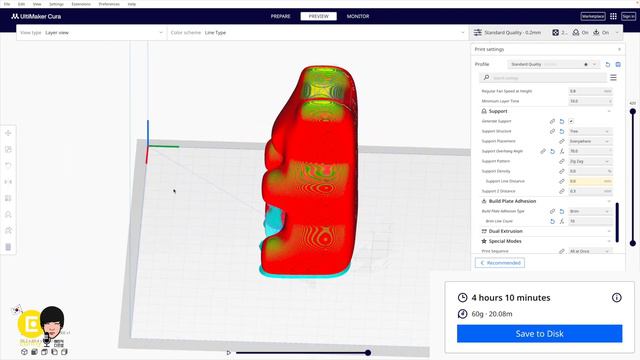Viewport: 640px width, 360px height.
Task: Reset Brim Line Count to default
Action: coord(552,221)
